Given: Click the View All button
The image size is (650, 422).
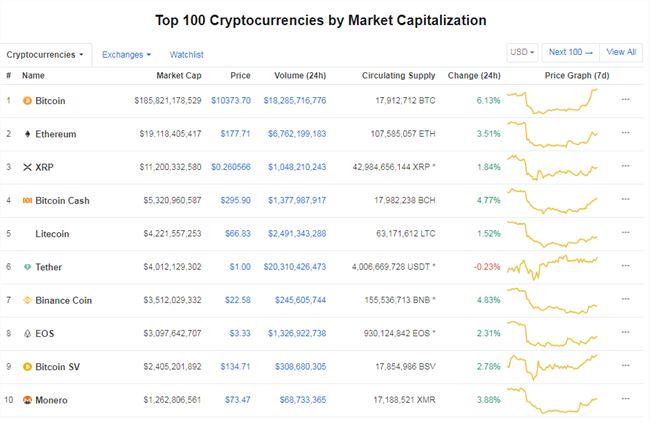Looking at the screenshot, I should pyautogui.click(x=621, y=52).
